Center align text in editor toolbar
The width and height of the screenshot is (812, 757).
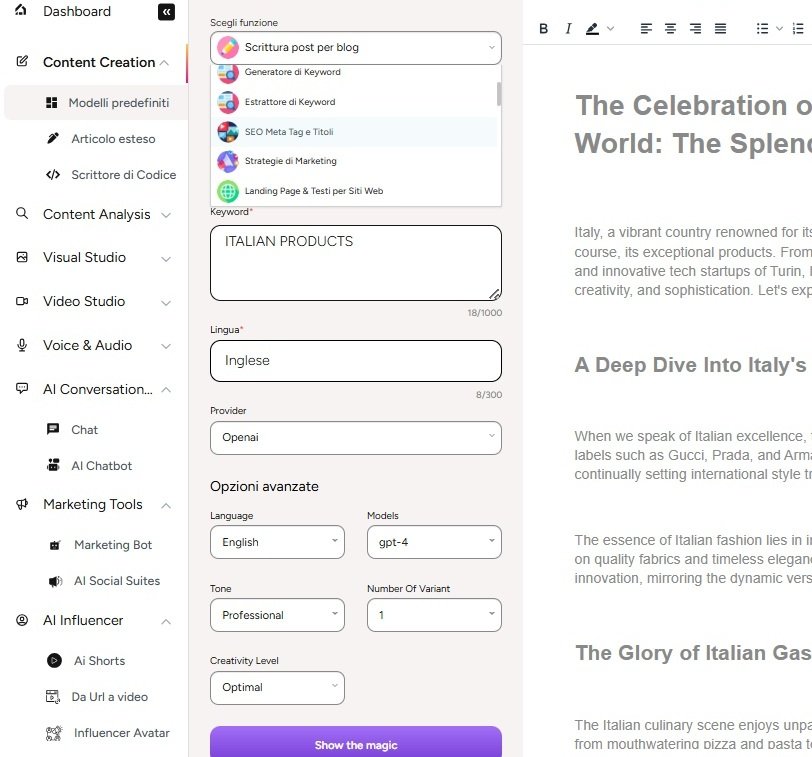pyautogui.click(x=671, y=29)
